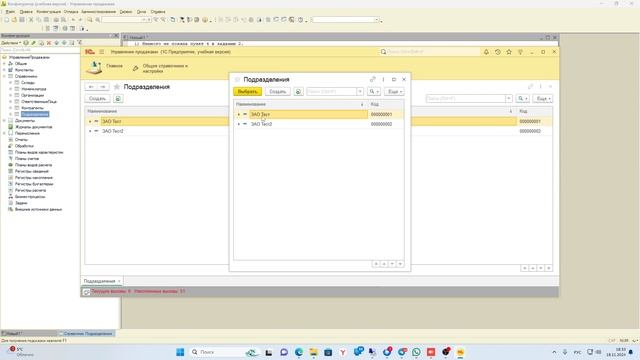
Task: Open history clock icon in 1C window
Action: 498,52
